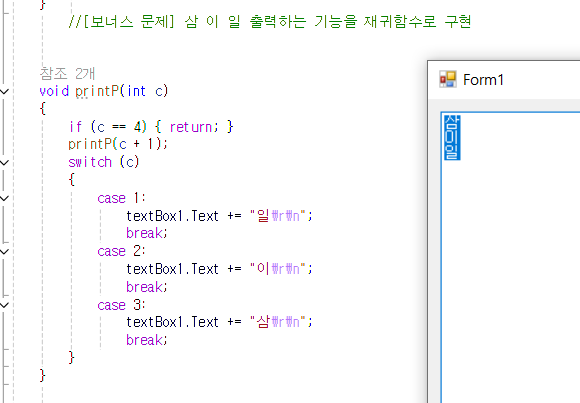Collapse the case 1 fold chevron

[4, 198]
